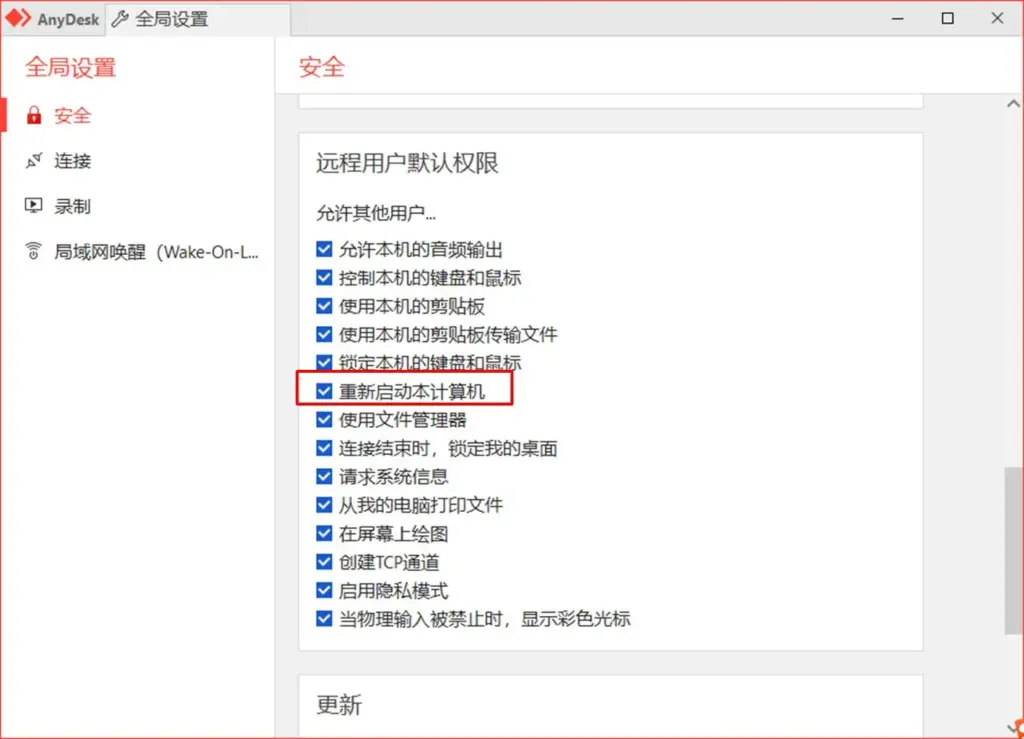
Task: Select the lock icon beside 安全 in sidebar
Action: click(32, 115)
